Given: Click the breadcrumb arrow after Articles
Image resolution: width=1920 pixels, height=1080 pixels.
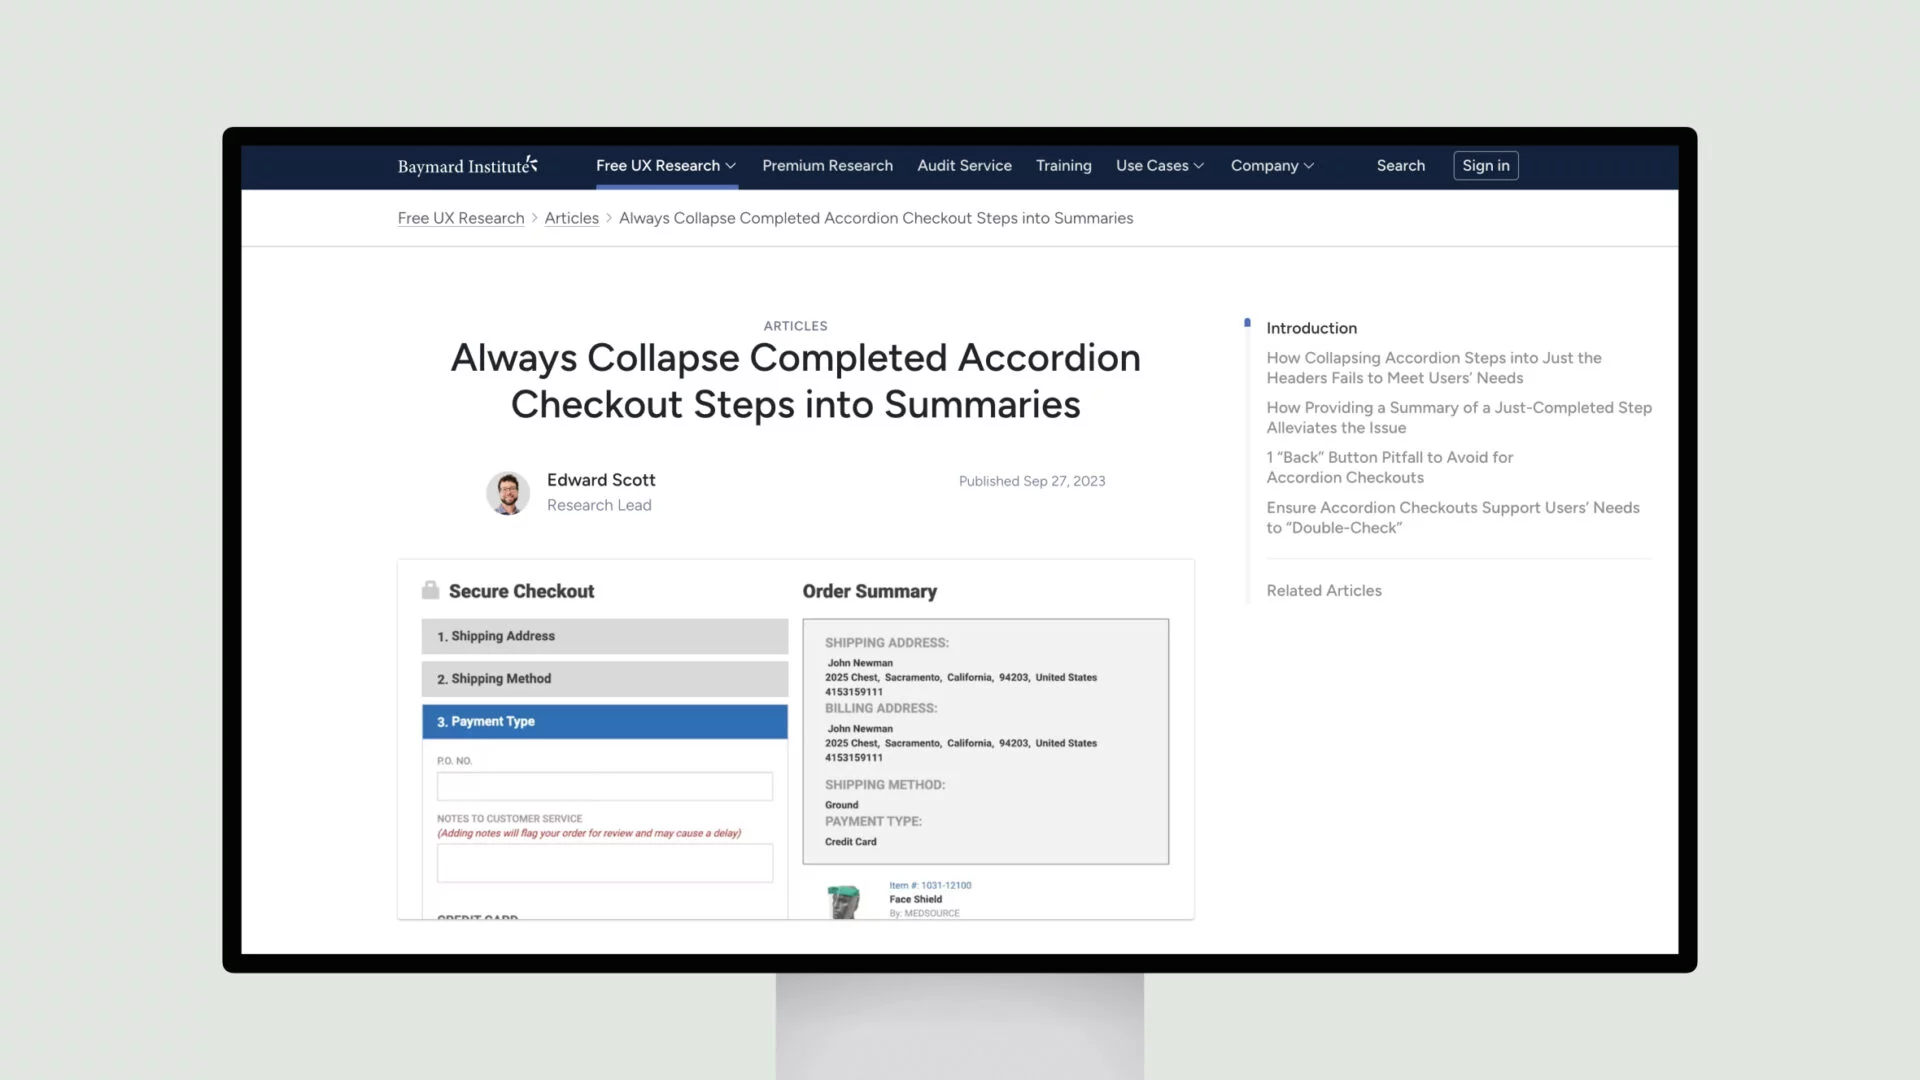Looking at the screenshot, I should click(x=608, y=218).
